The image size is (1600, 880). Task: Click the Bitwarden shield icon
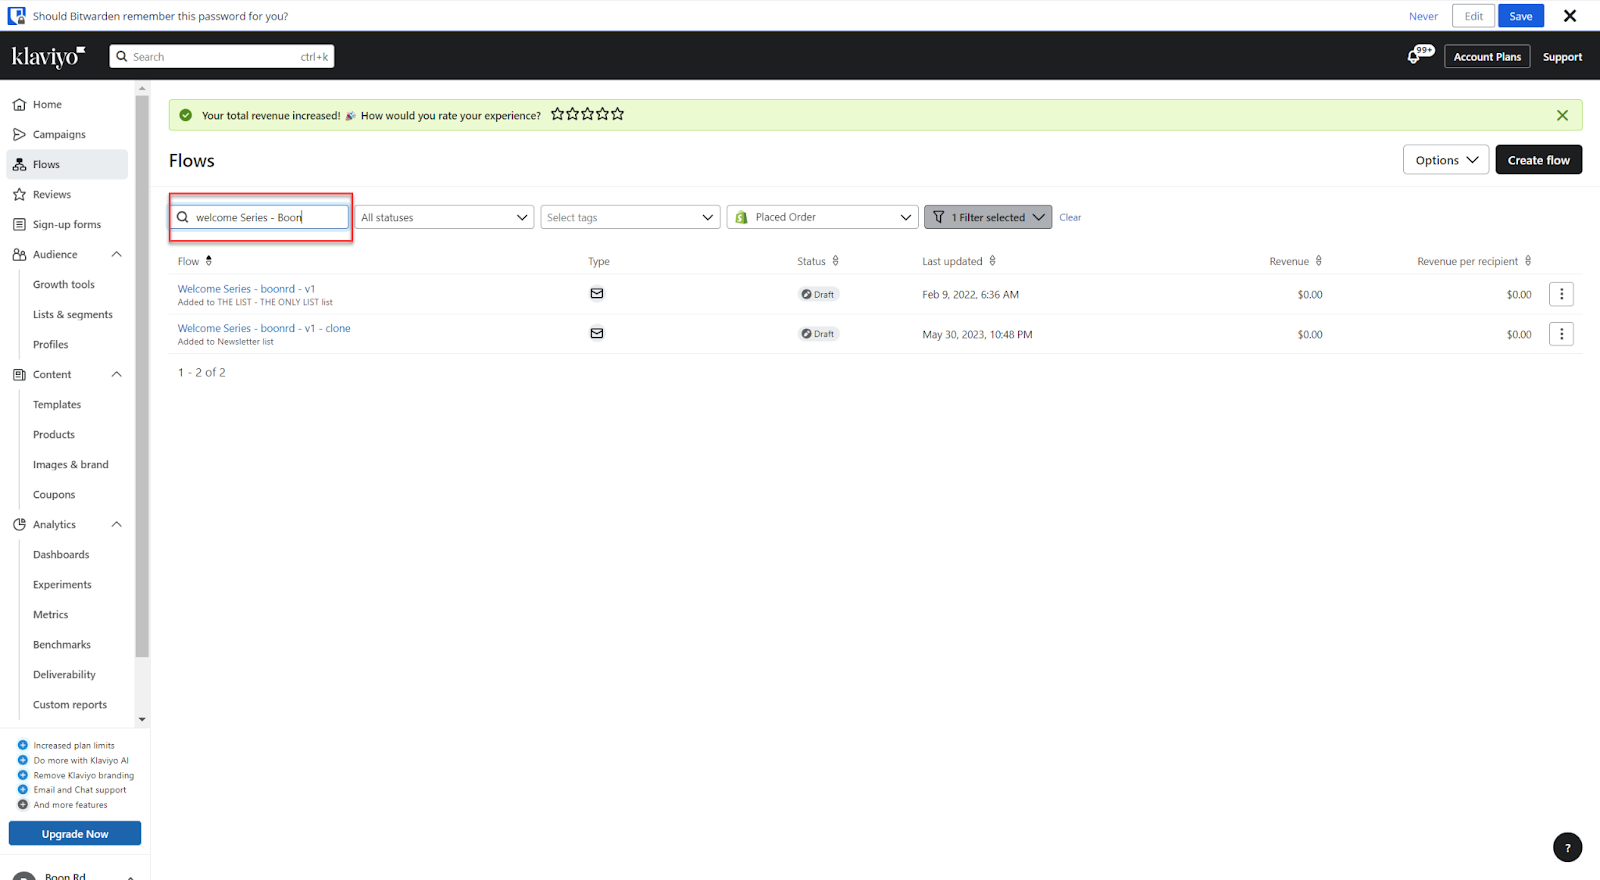pos(16,16)
